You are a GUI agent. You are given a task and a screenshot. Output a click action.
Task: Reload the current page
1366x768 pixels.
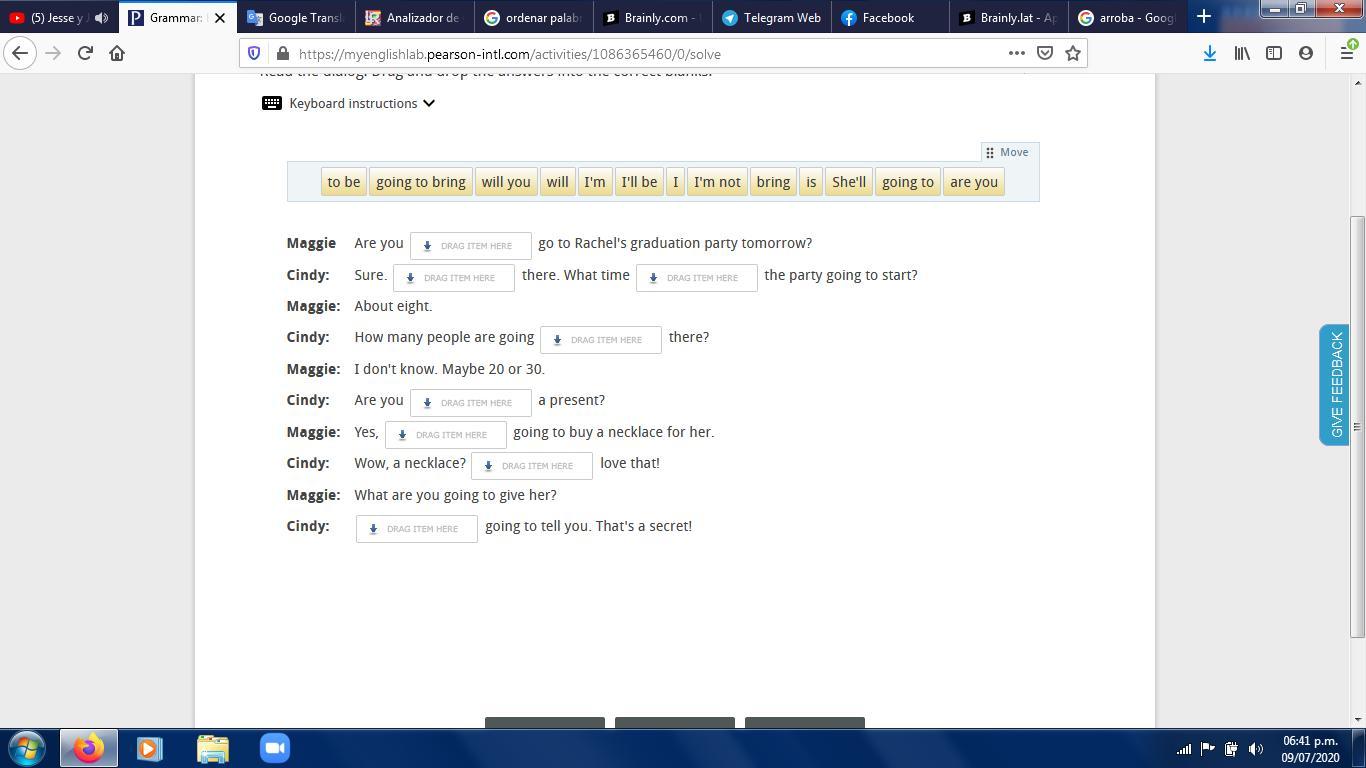click(x=85, y=53)
